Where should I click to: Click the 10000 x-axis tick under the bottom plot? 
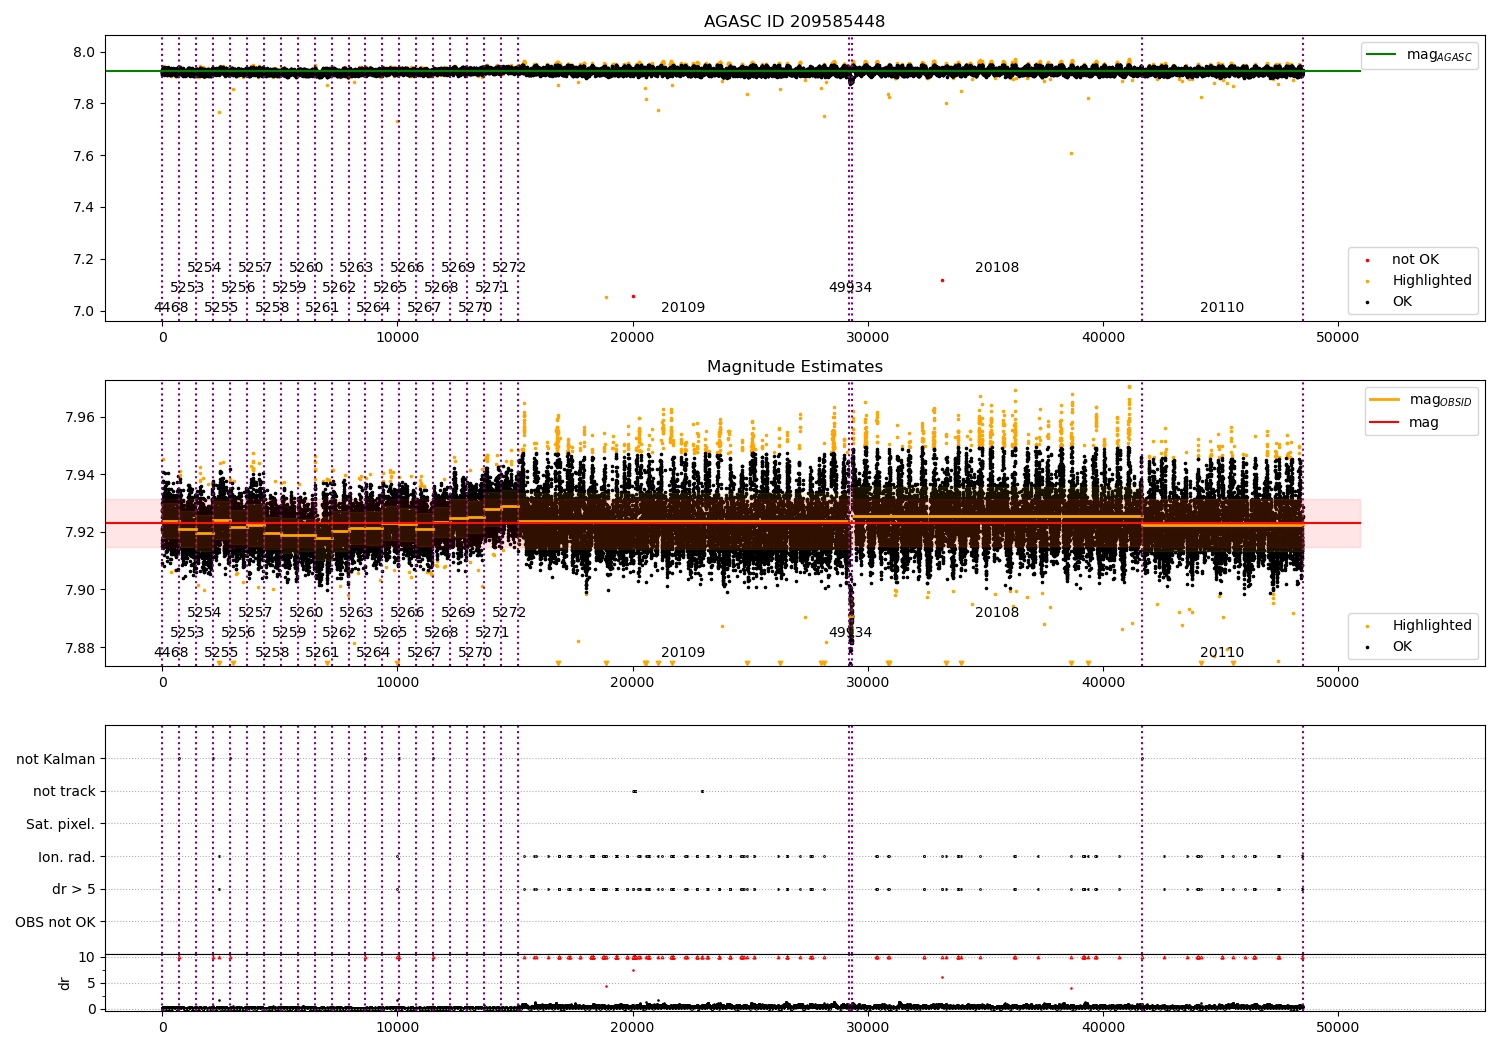coord(397,1027)
